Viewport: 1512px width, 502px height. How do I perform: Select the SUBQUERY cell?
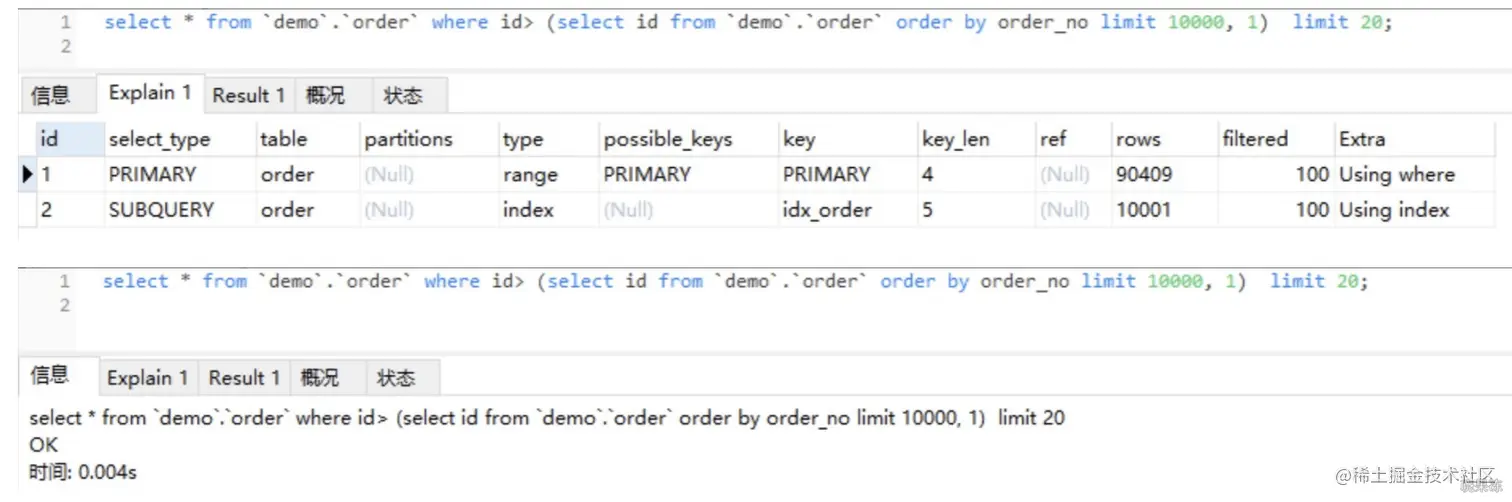179,210
